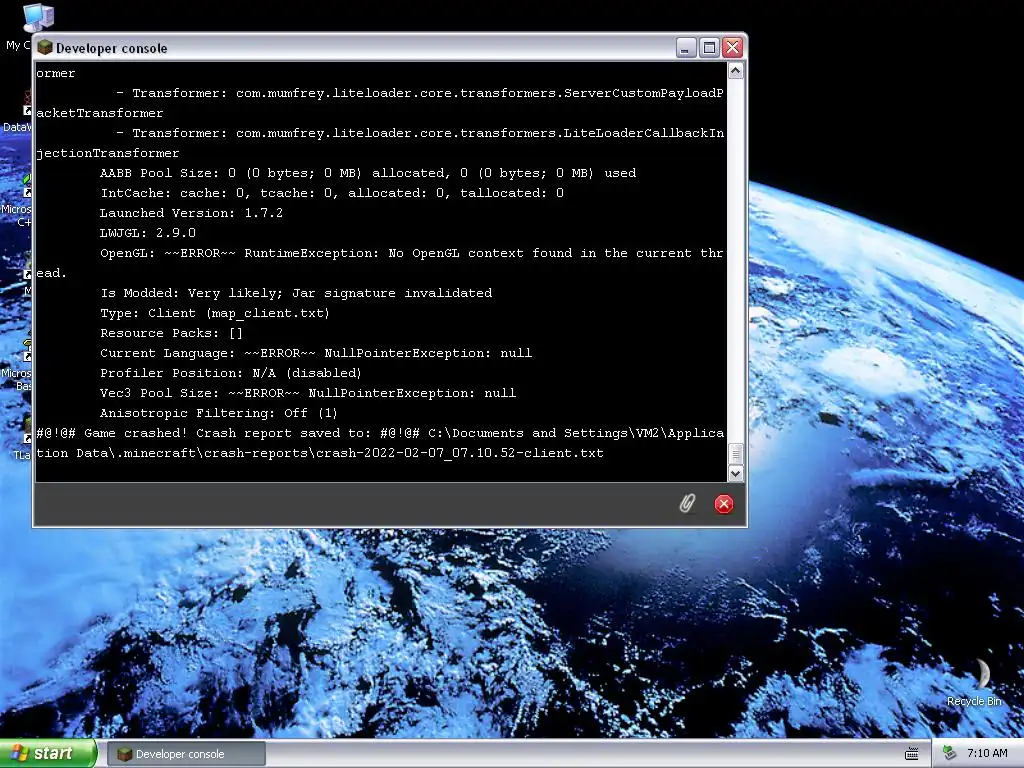
Task: Click the Developer console title bar icon
Action: (x=44, y=48)
